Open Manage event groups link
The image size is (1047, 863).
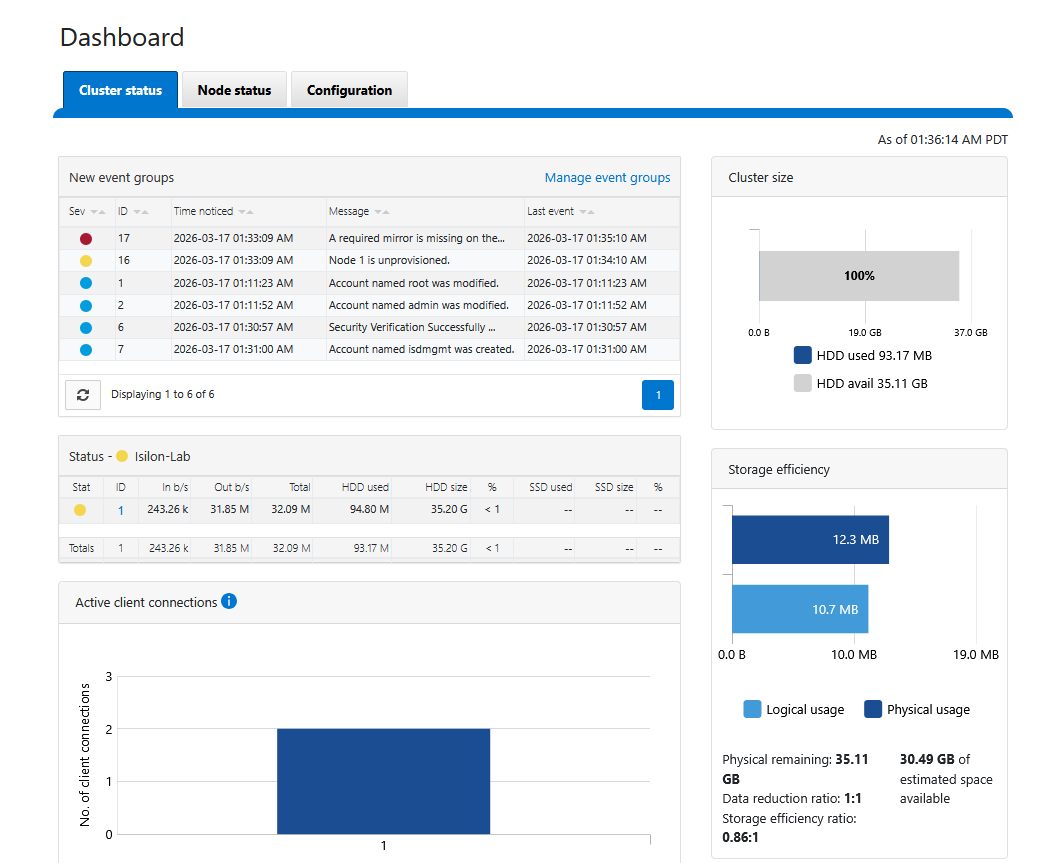[x=607, y=178]
